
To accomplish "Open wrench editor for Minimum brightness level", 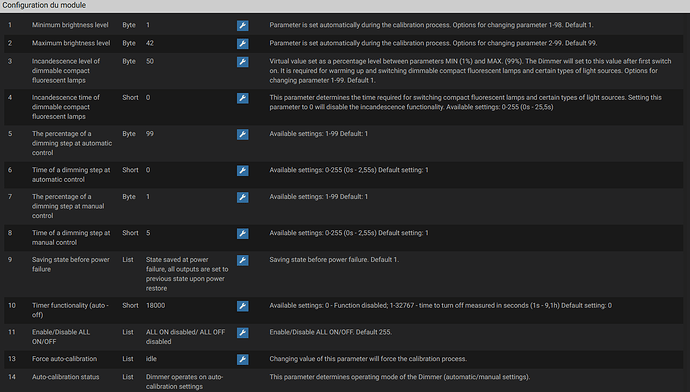I will click(242, 26).
